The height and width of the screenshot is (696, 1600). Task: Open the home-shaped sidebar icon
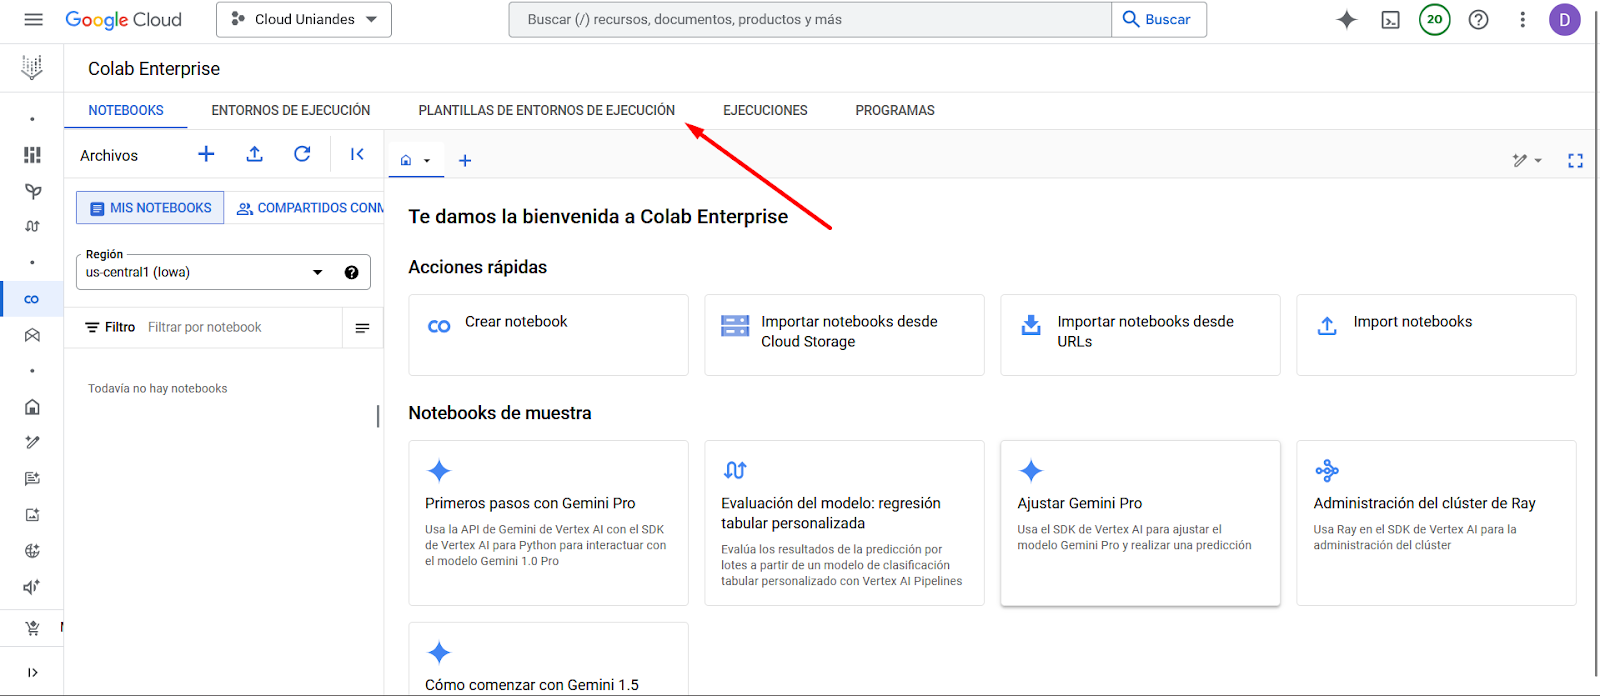32,407
